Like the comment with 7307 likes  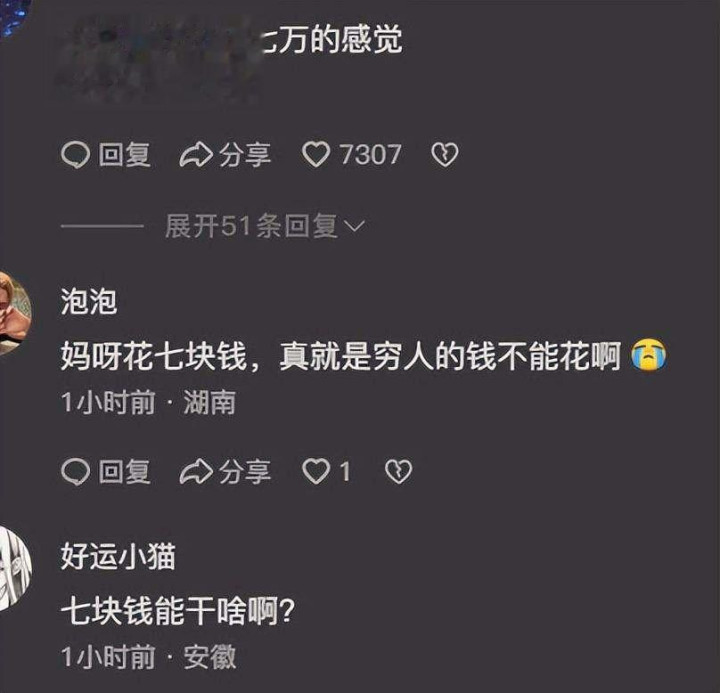pyautogui.click(x=315, y=154)
